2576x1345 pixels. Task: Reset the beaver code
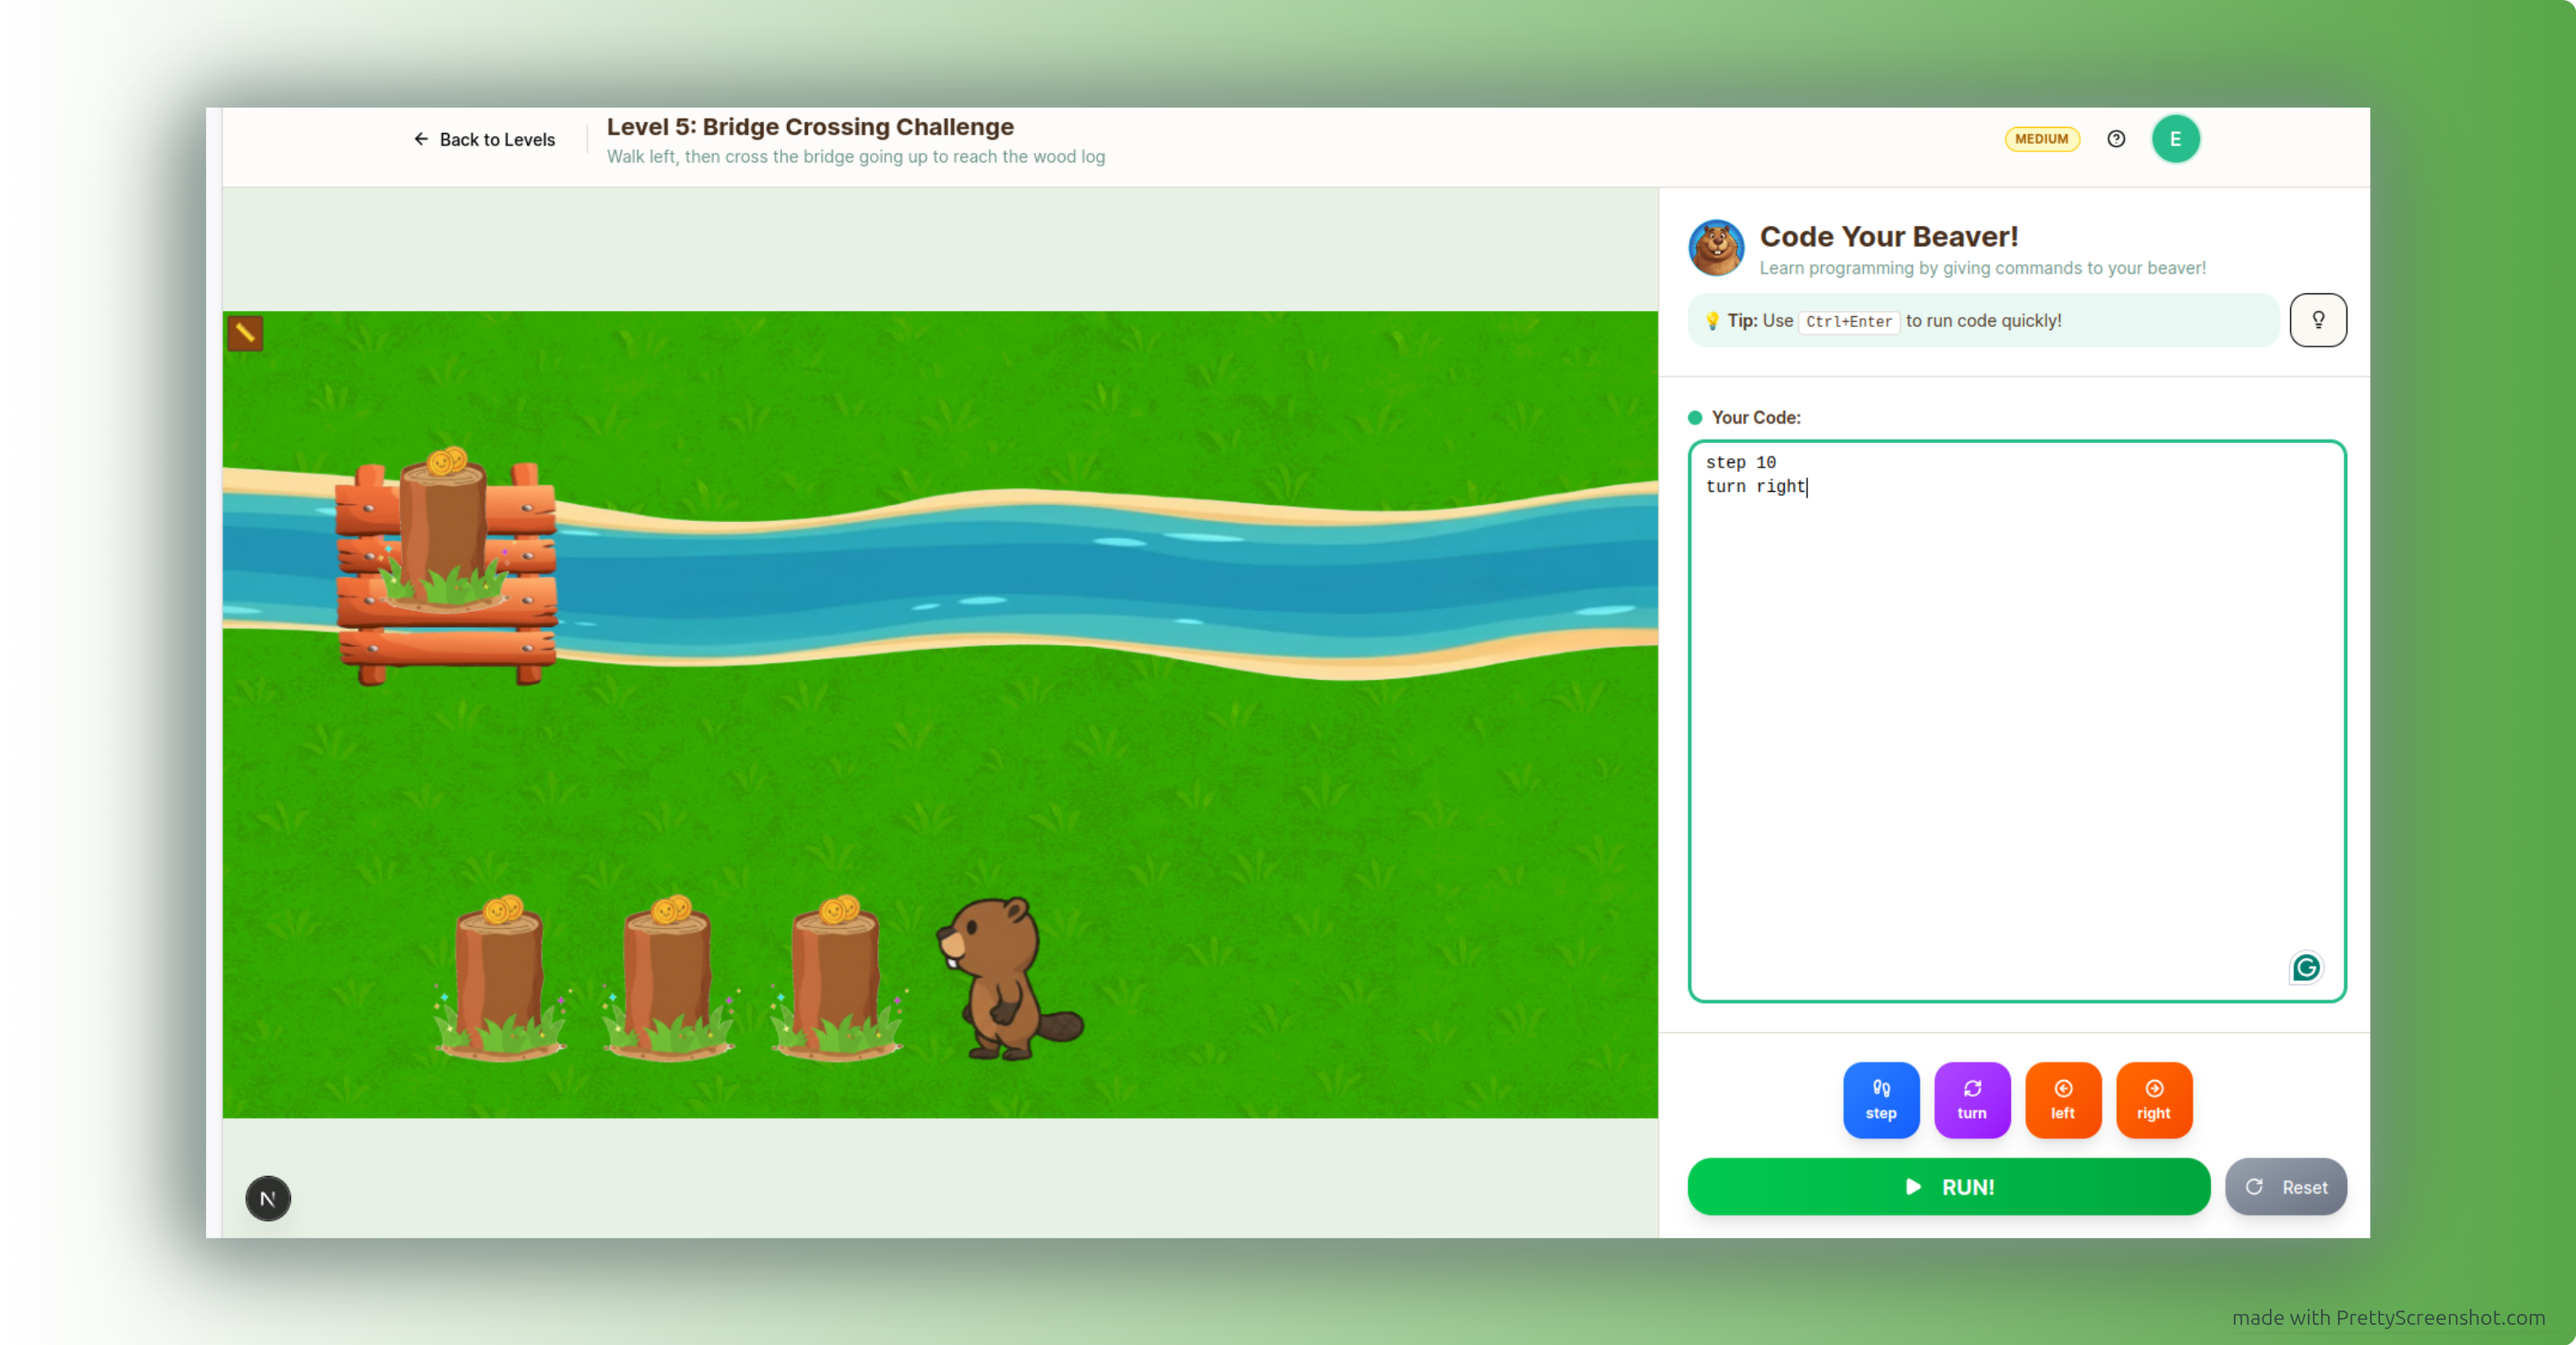pos(2286,1187)
